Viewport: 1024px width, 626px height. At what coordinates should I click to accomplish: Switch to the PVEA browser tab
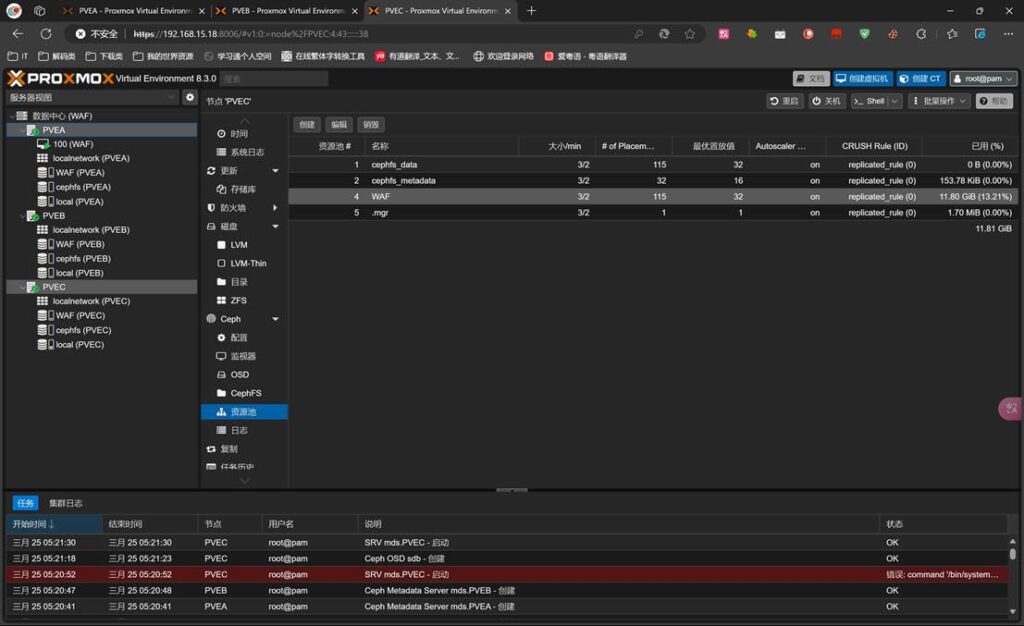click(133, 11)
